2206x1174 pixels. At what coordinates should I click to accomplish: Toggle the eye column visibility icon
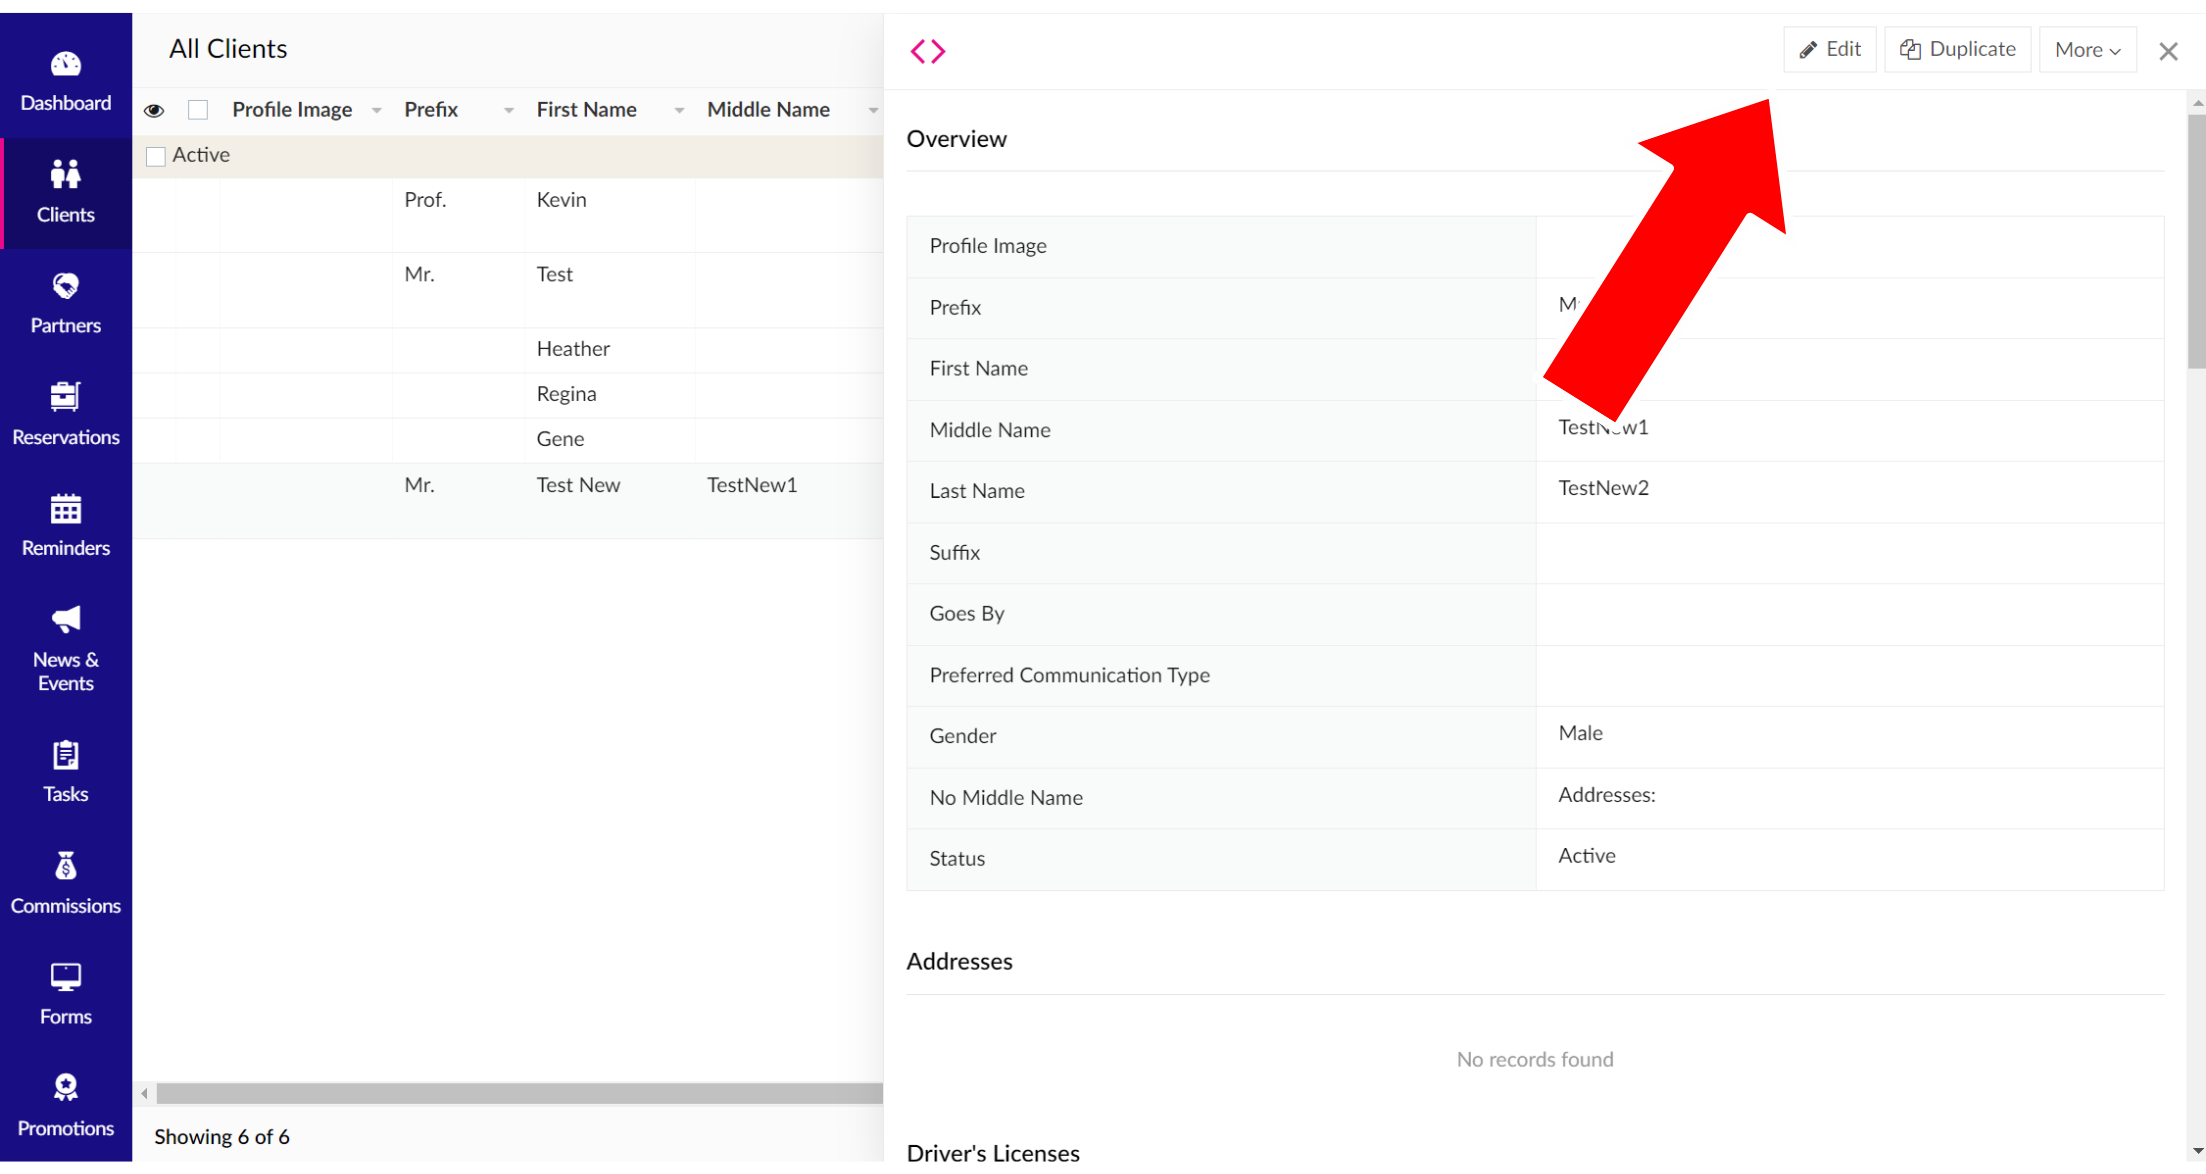click(154, 110)
